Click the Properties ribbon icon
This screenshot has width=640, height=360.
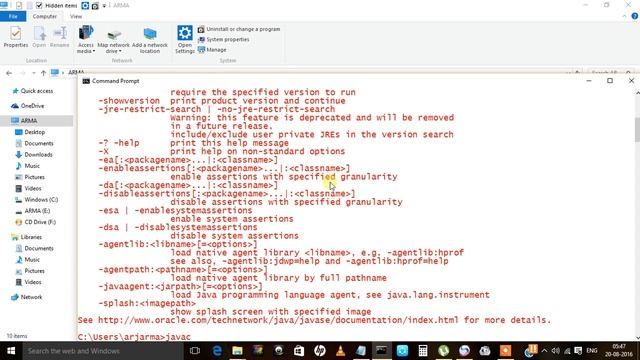tap(16, 37)
